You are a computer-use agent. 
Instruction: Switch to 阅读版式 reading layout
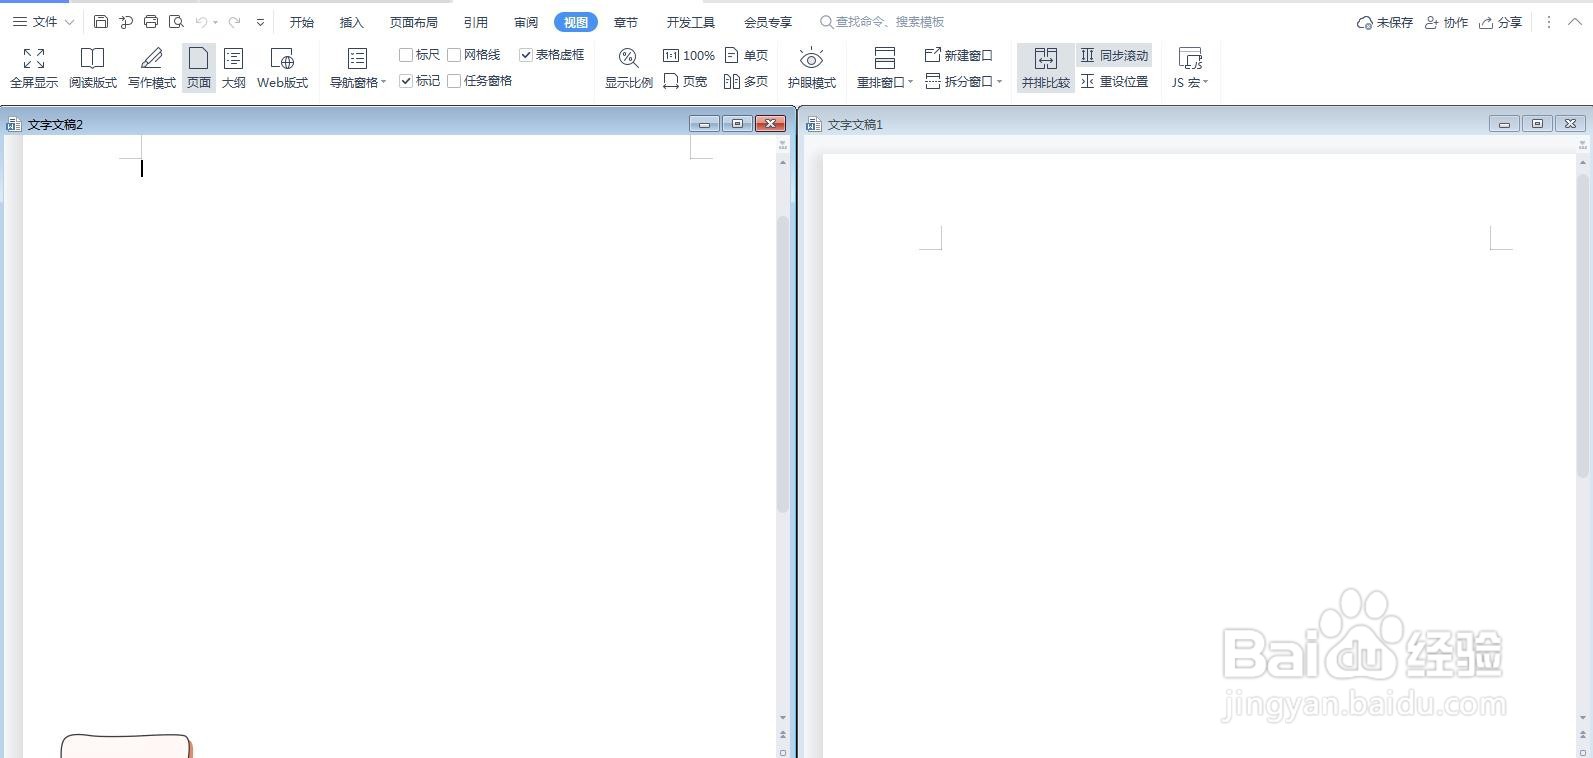[x=93, y=68]
